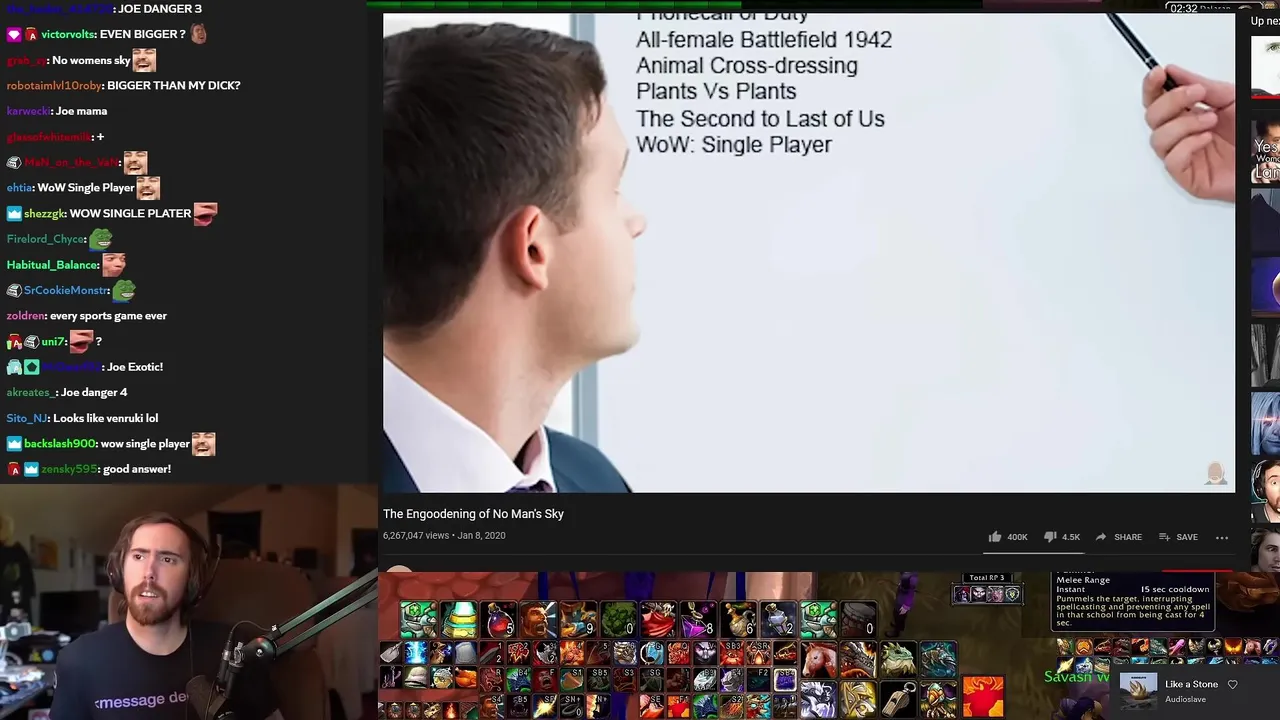Click the username zensky595 in chat
Image resolution: width=1280 pixels, height=720 pixels.
(x=69, y=469)
